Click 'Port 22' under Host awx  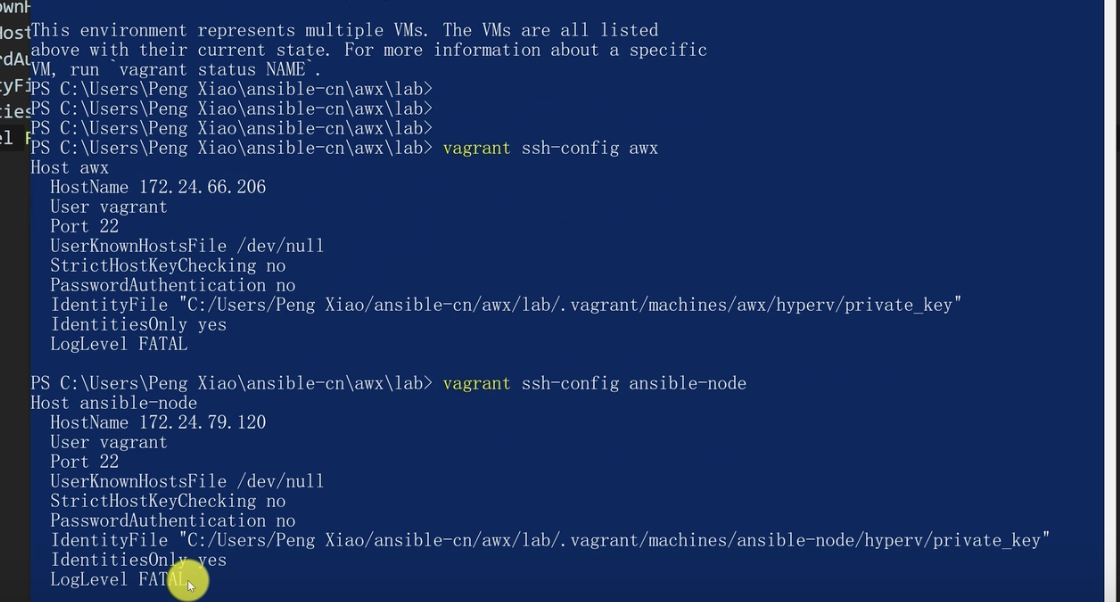[x=84, y=227]
